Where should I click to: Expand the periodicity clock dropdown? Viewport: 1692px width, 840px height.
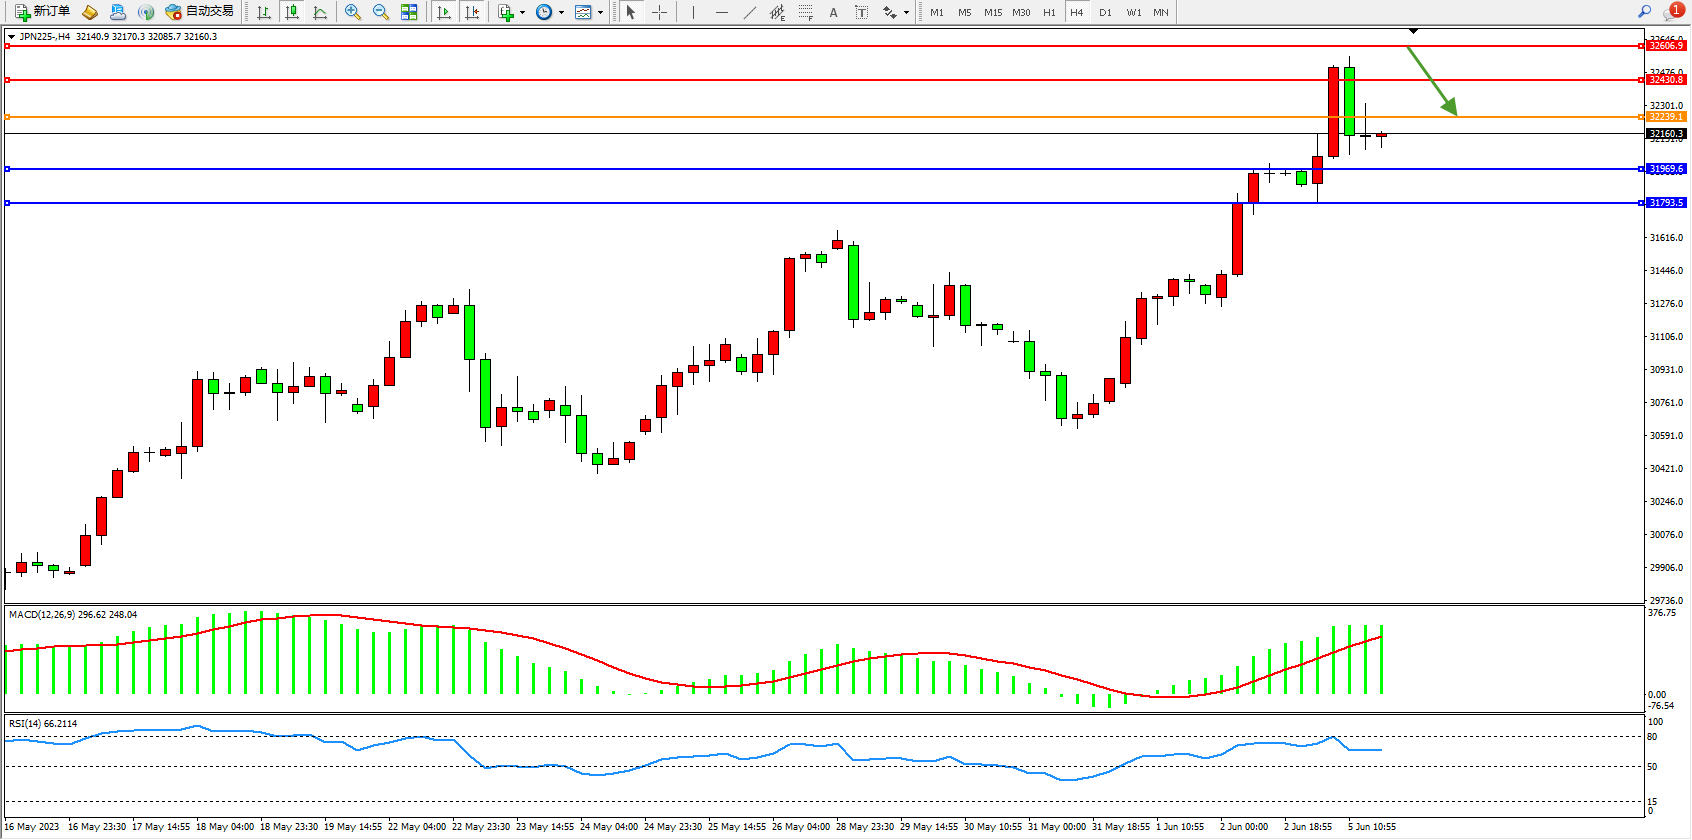coord(561,13)
